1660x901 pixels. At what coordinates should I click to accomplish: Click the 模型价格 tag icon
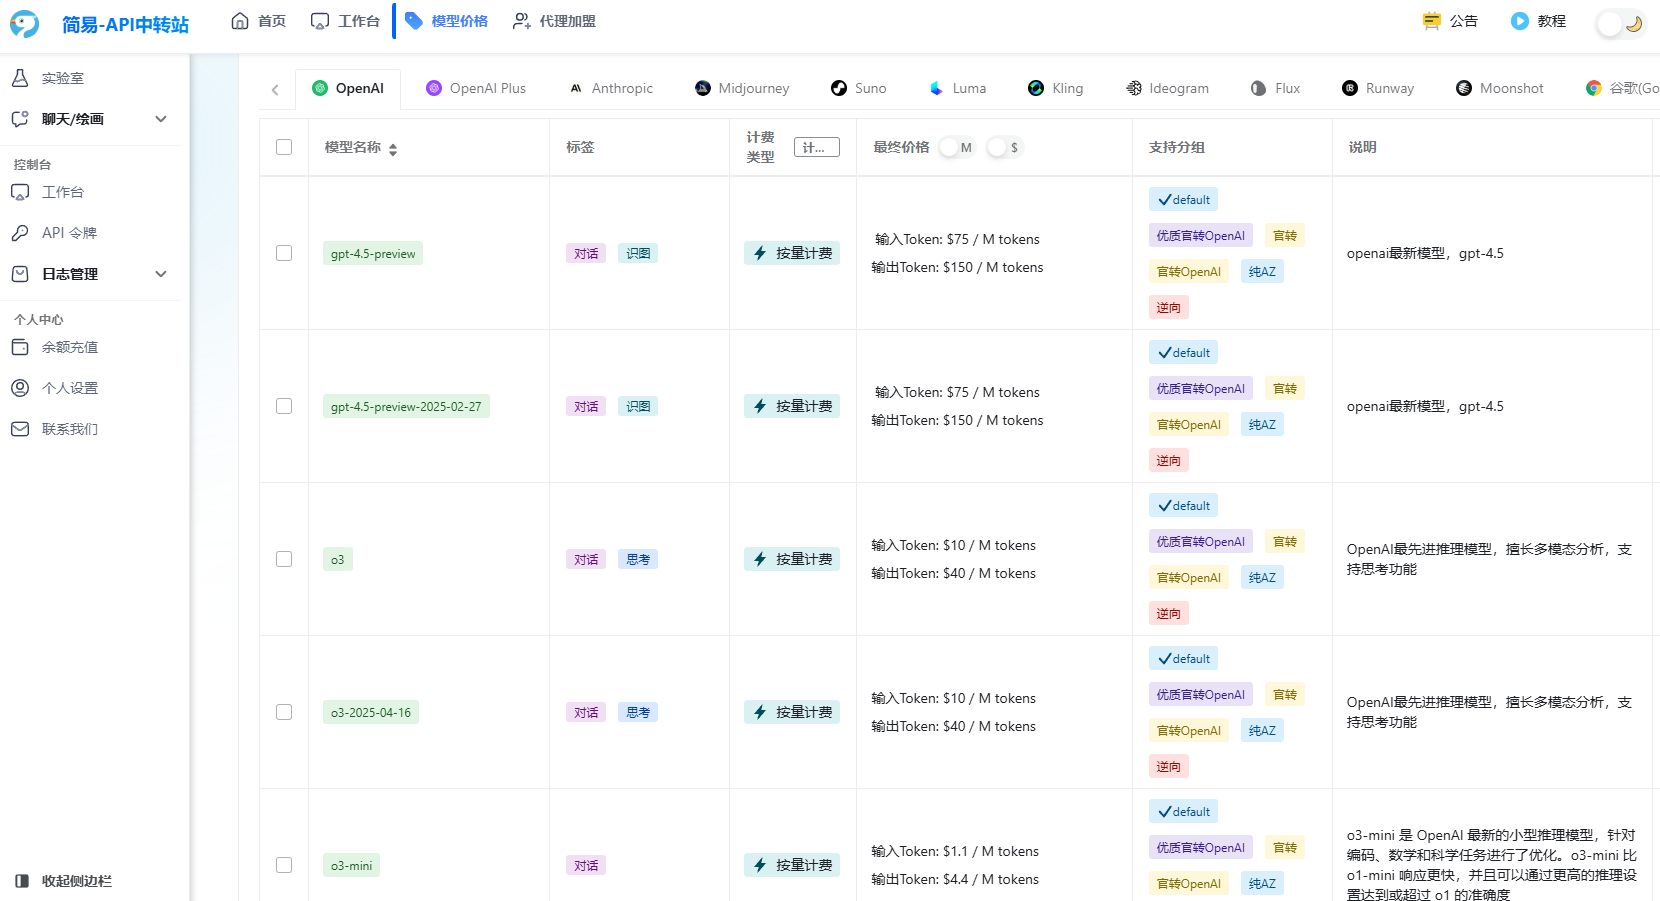pyautogui.click(x=414, y=21)
